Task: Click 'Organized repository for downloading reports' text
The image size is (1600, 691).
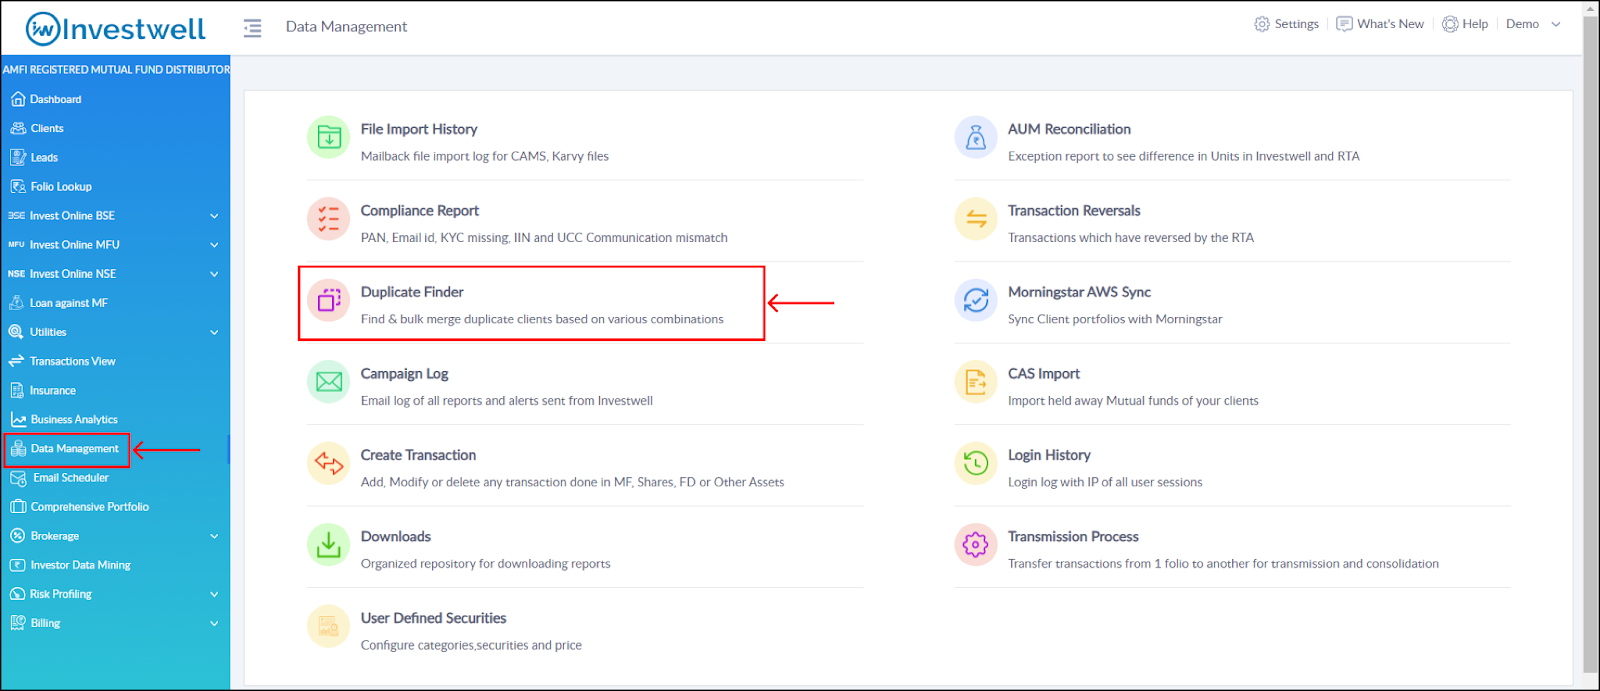Action: pos(485,564)
